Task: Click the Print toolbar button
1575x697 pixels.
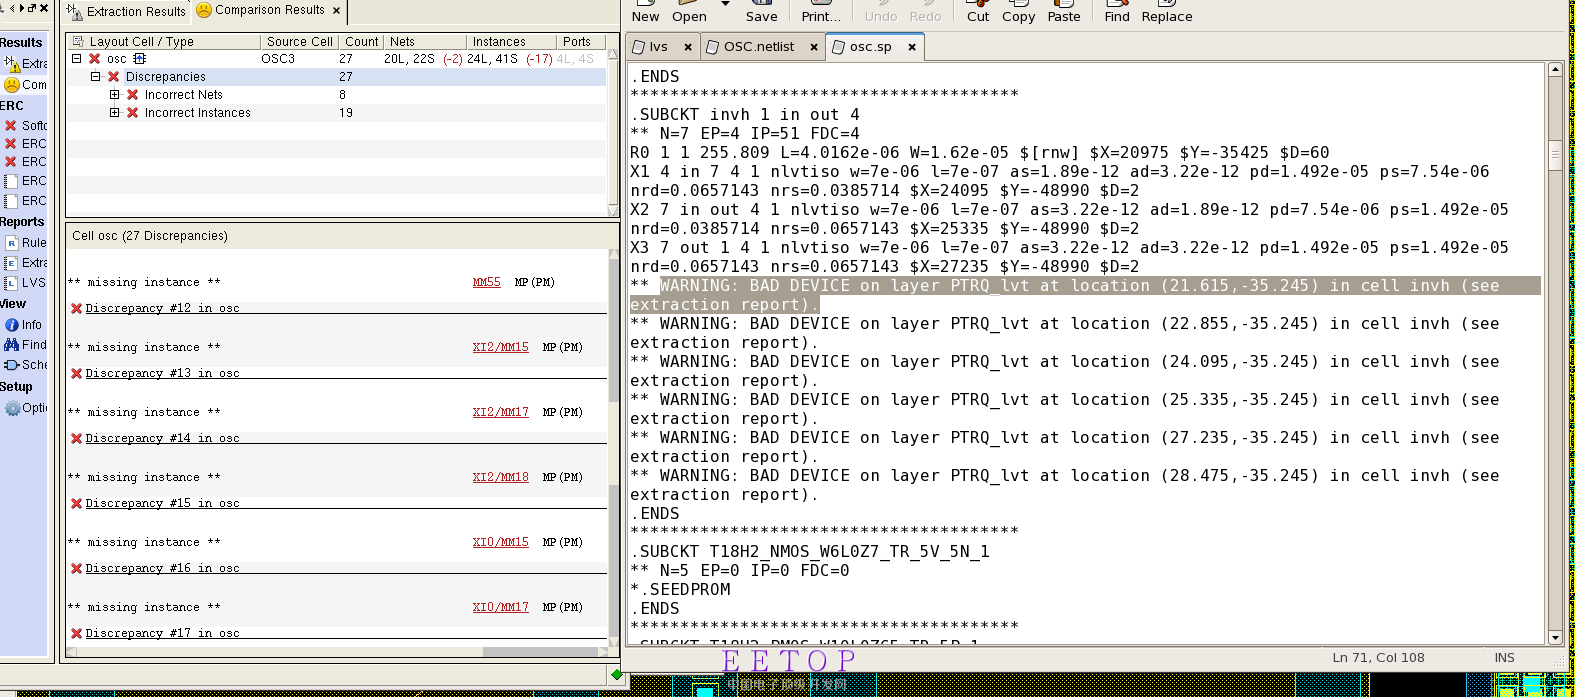Action: [x=821, y=12]
